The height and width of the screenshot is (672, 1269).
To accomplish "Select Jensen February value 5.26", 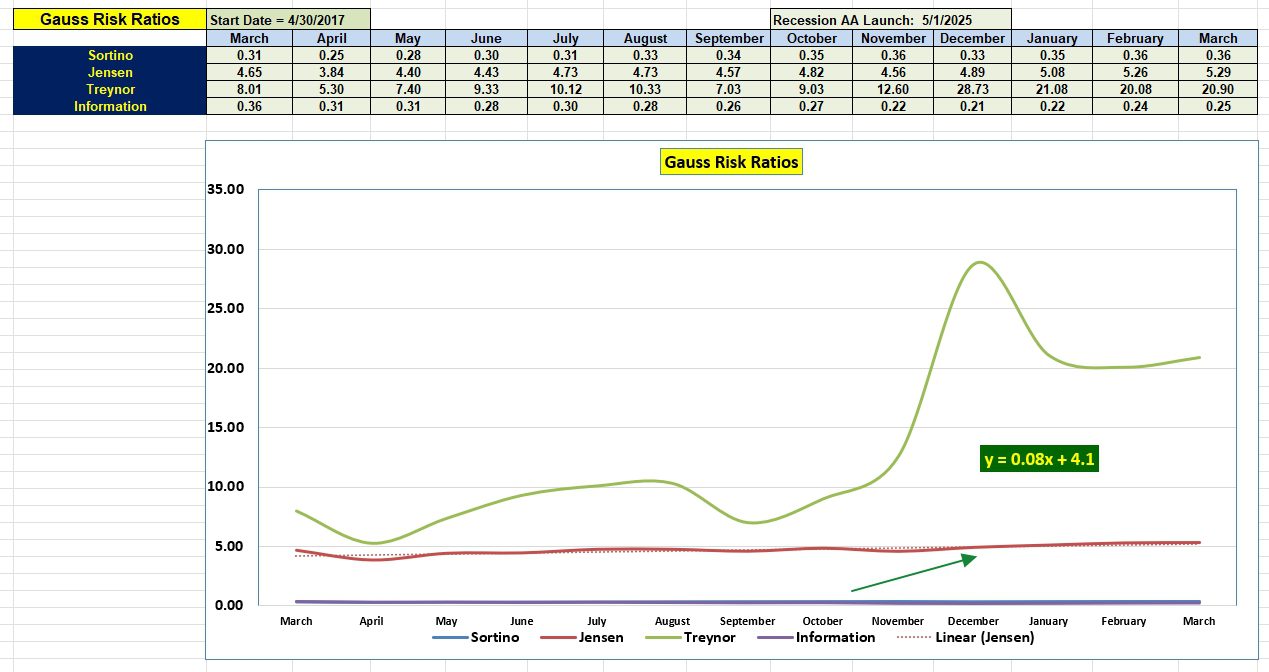I will [1135, 72].
